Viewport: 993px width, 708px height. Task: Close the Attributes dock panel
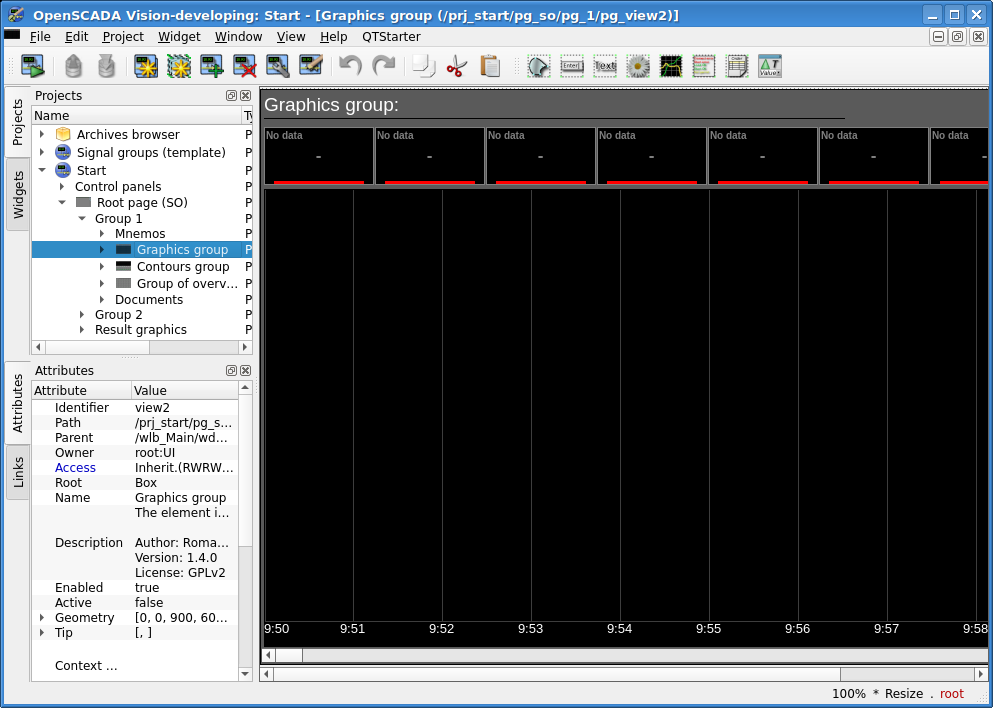tap(245, 371)
